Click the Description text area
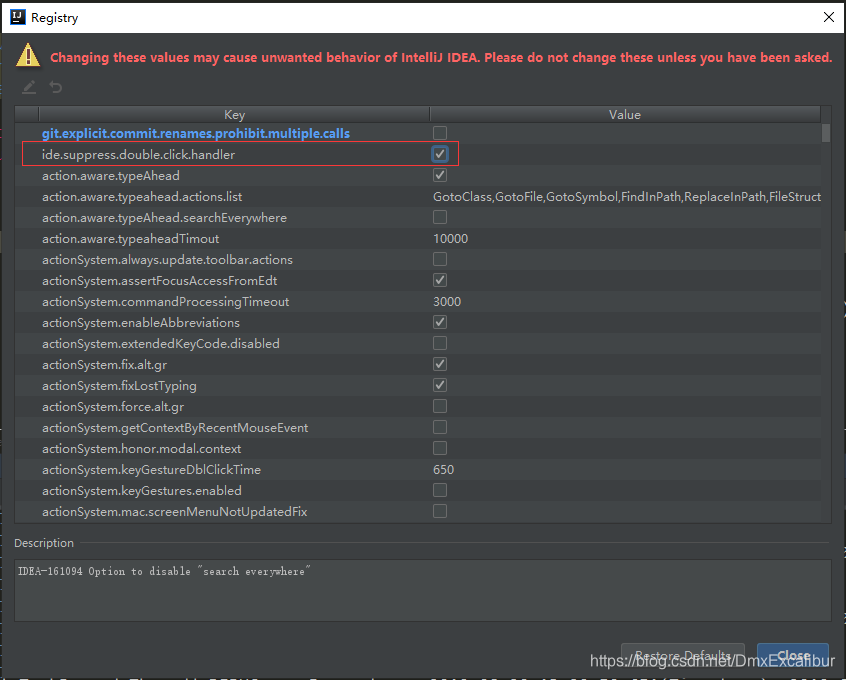846x680 pixels. tap(422, 590)
